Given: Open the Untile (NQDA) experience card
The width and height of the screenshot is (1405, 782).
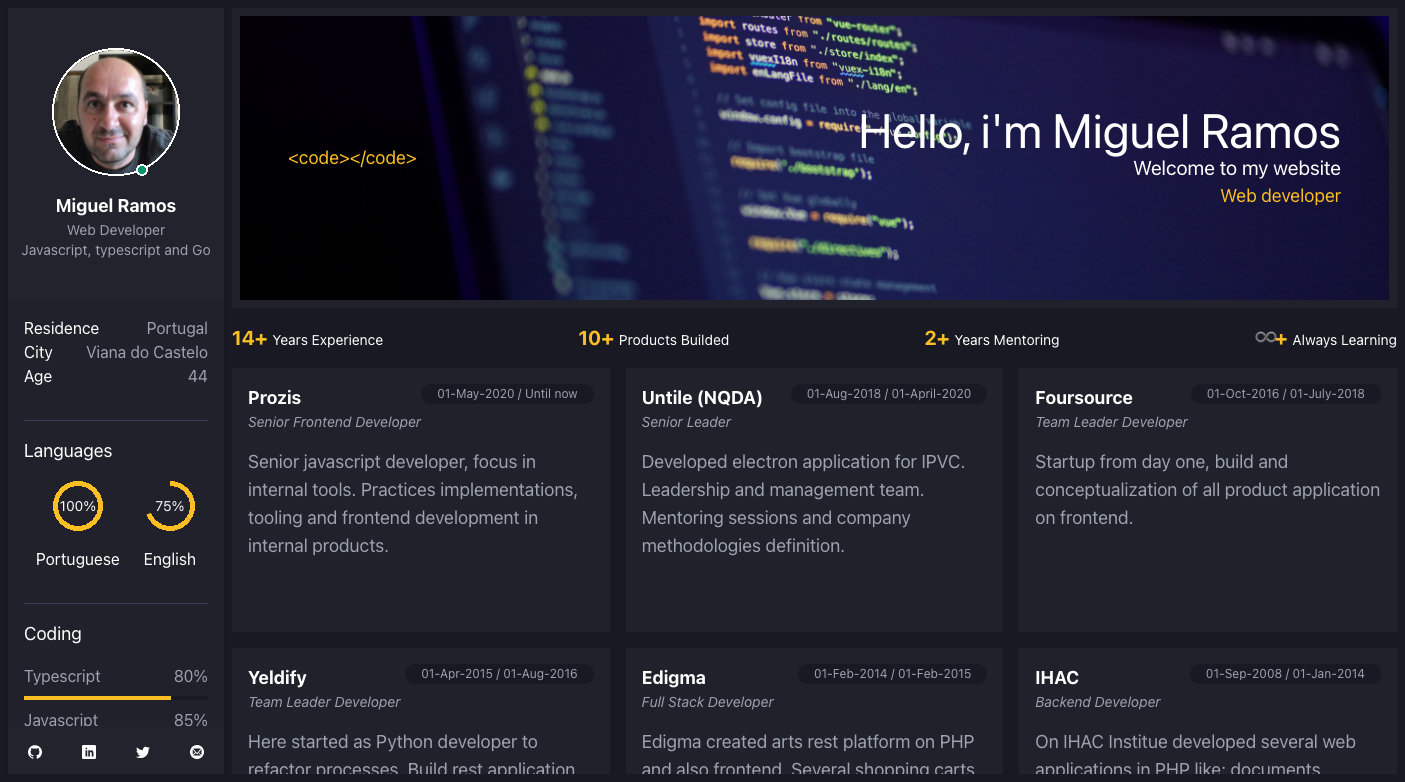Looking at the screenshot, I should point(813,500).
